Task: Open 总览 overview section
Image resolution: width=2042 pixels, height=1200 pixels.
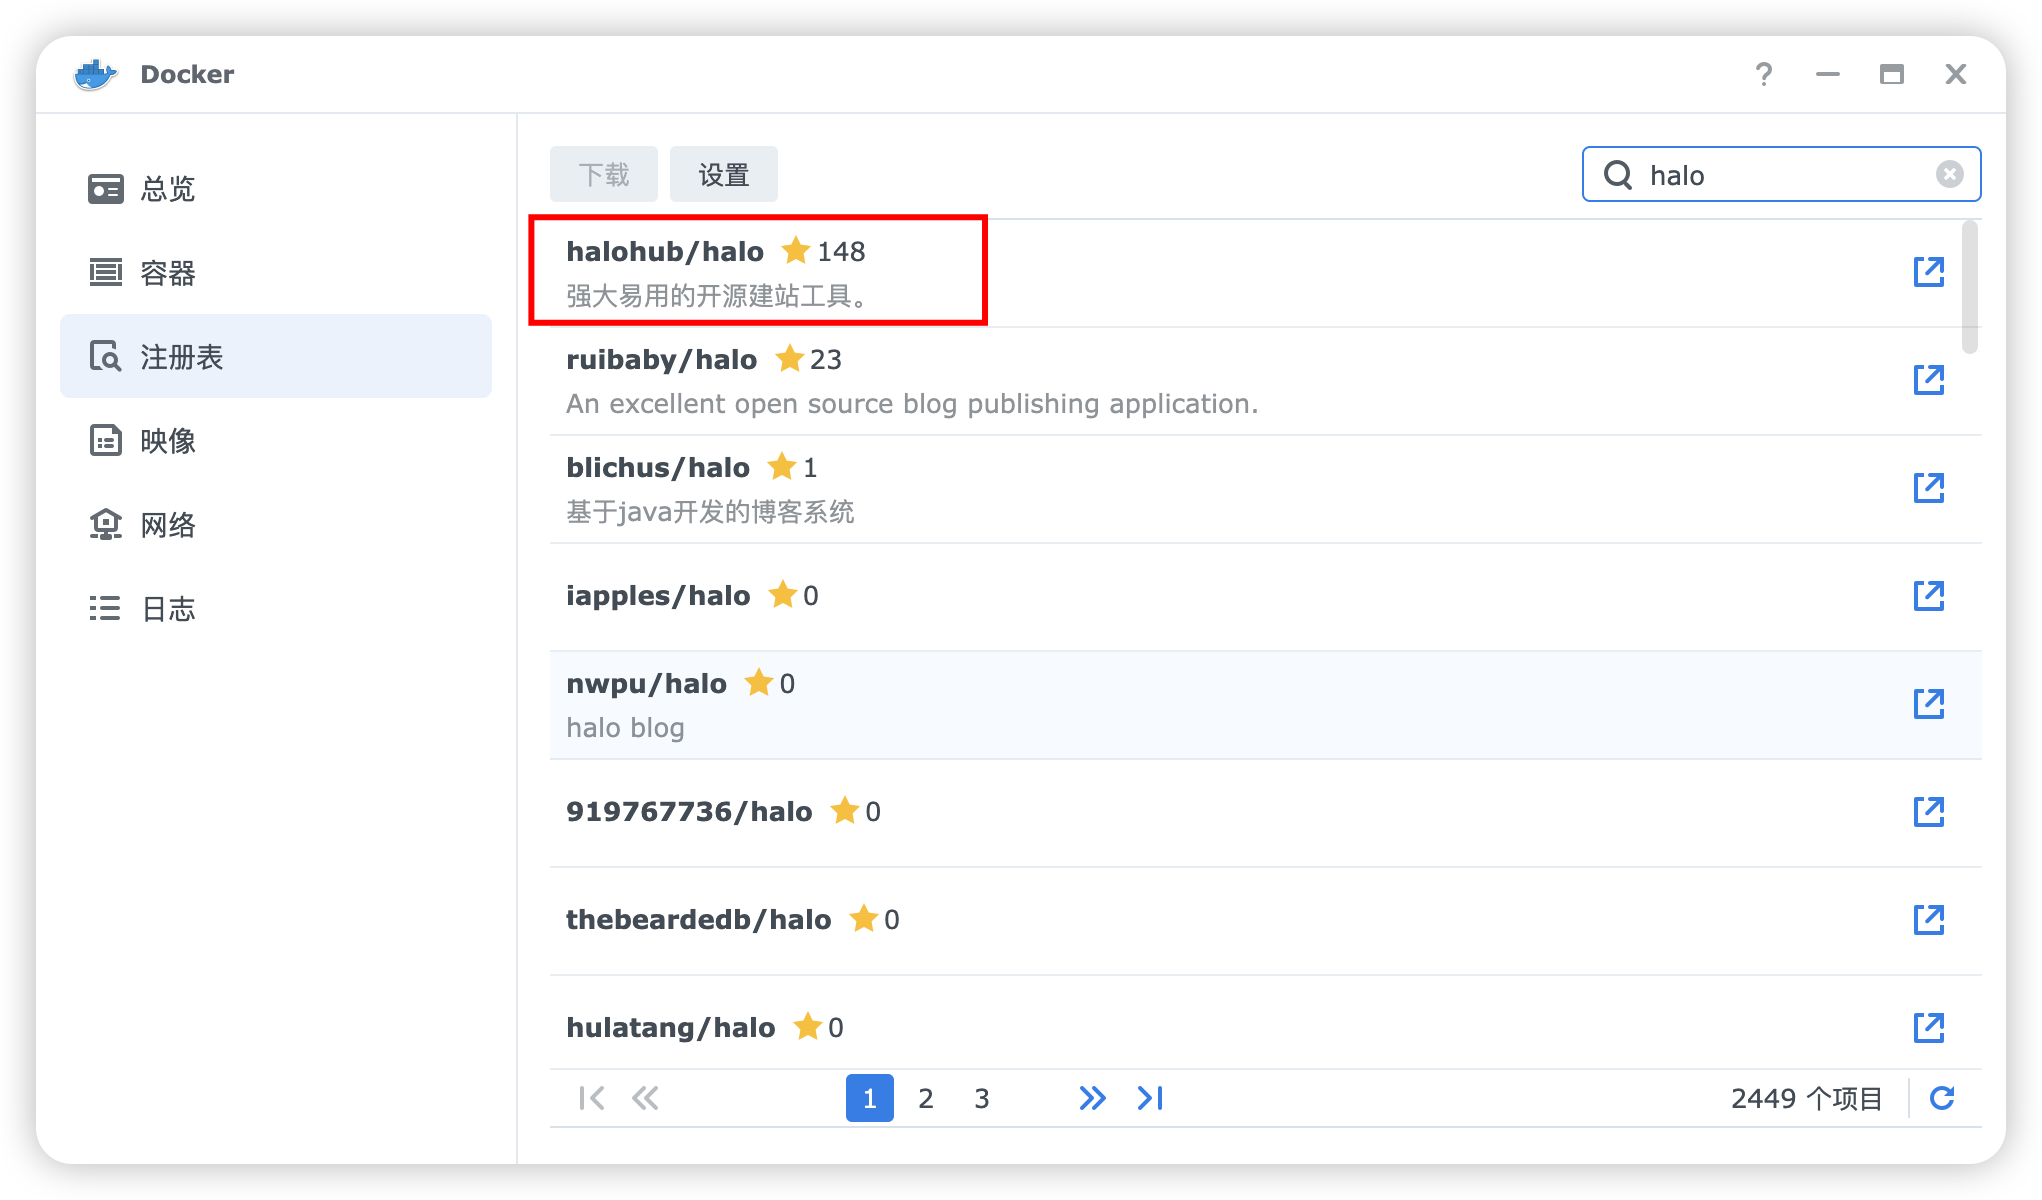Action: click(x=276, y=189)
